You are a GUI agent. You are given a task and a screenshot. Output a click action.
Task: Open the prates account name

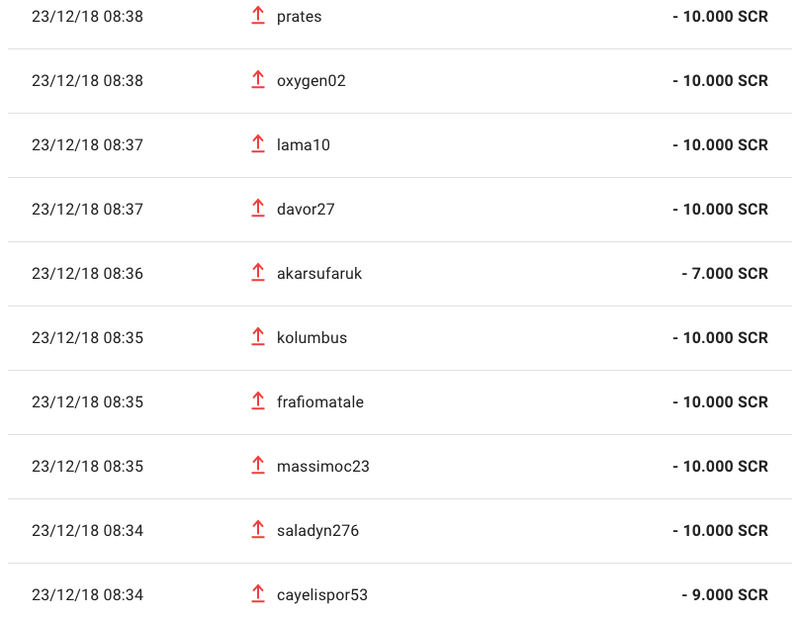pyautogui.click(x=299, y=17)
